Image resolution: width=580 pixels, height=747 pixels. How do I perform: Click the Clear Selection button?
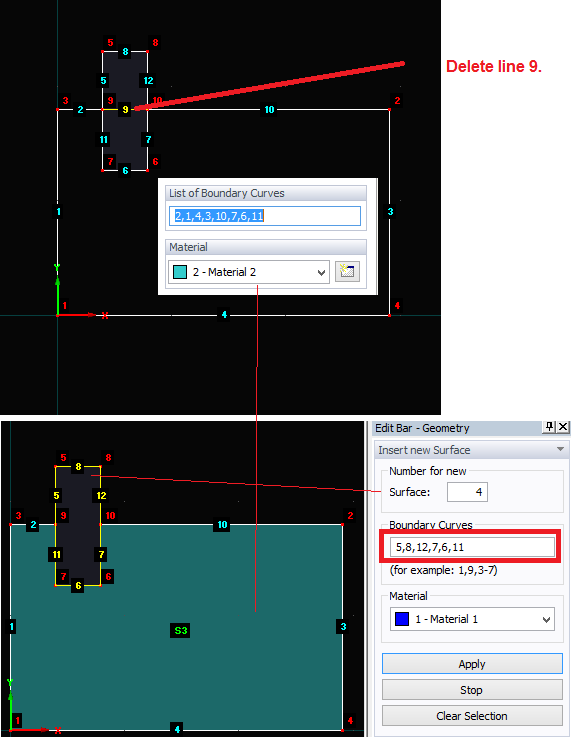pyautogui.click(x=472, y=716)
